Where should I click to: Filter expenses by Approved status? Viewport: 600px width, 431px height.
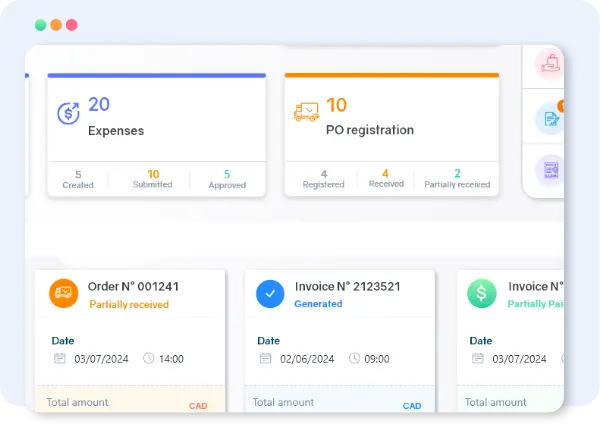(227, 178)
